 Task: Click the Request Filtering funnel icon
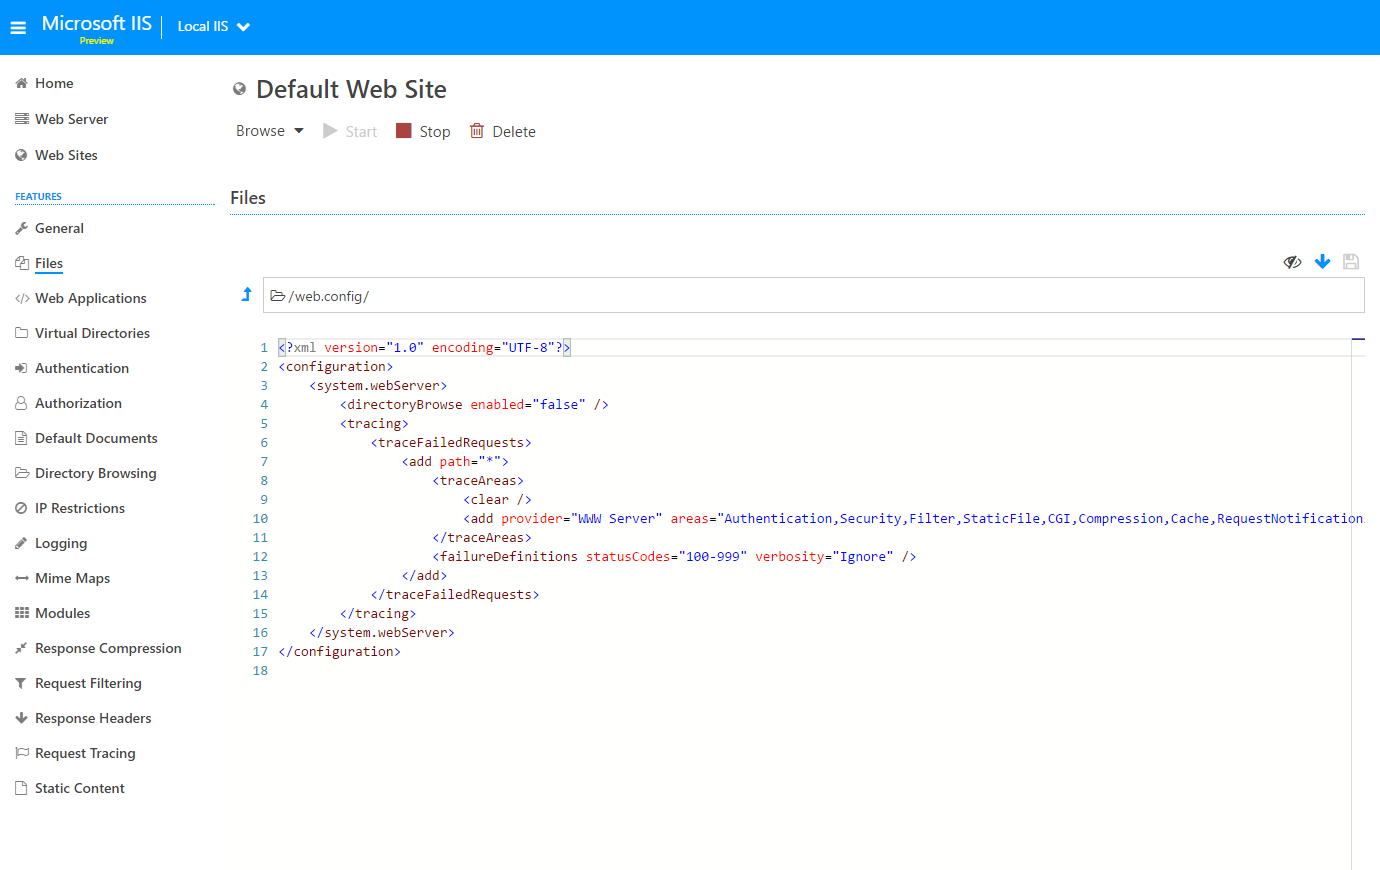(21, 683)
